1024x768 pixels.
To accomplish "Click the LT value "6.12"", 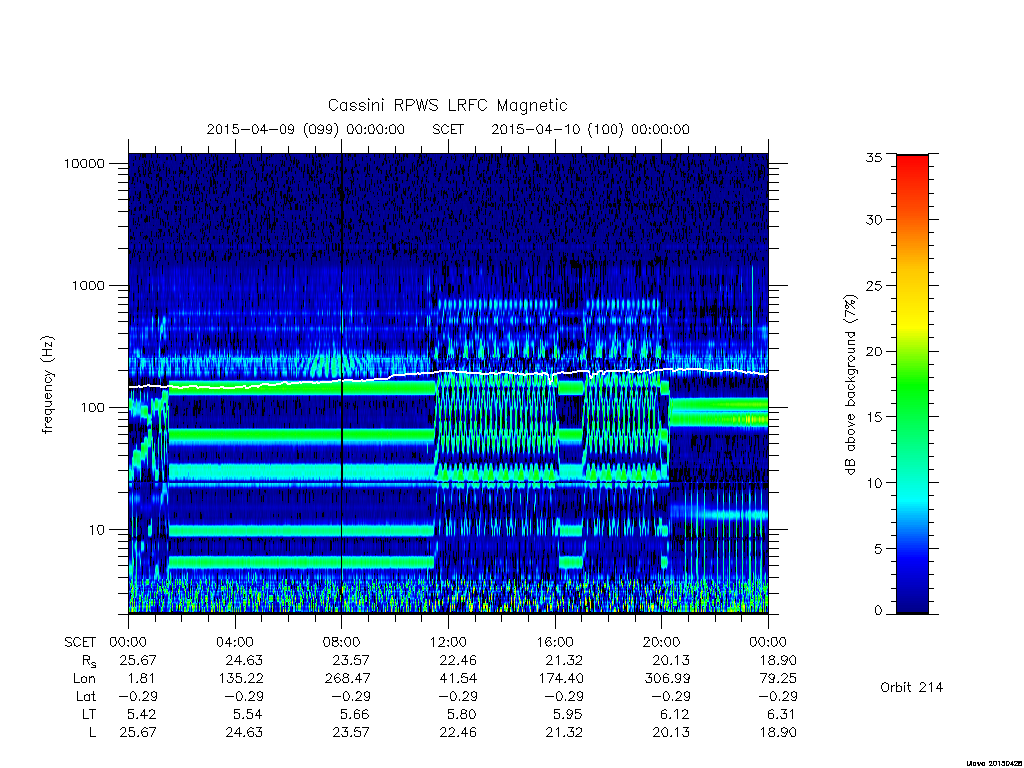I will [x=675, y=714].
